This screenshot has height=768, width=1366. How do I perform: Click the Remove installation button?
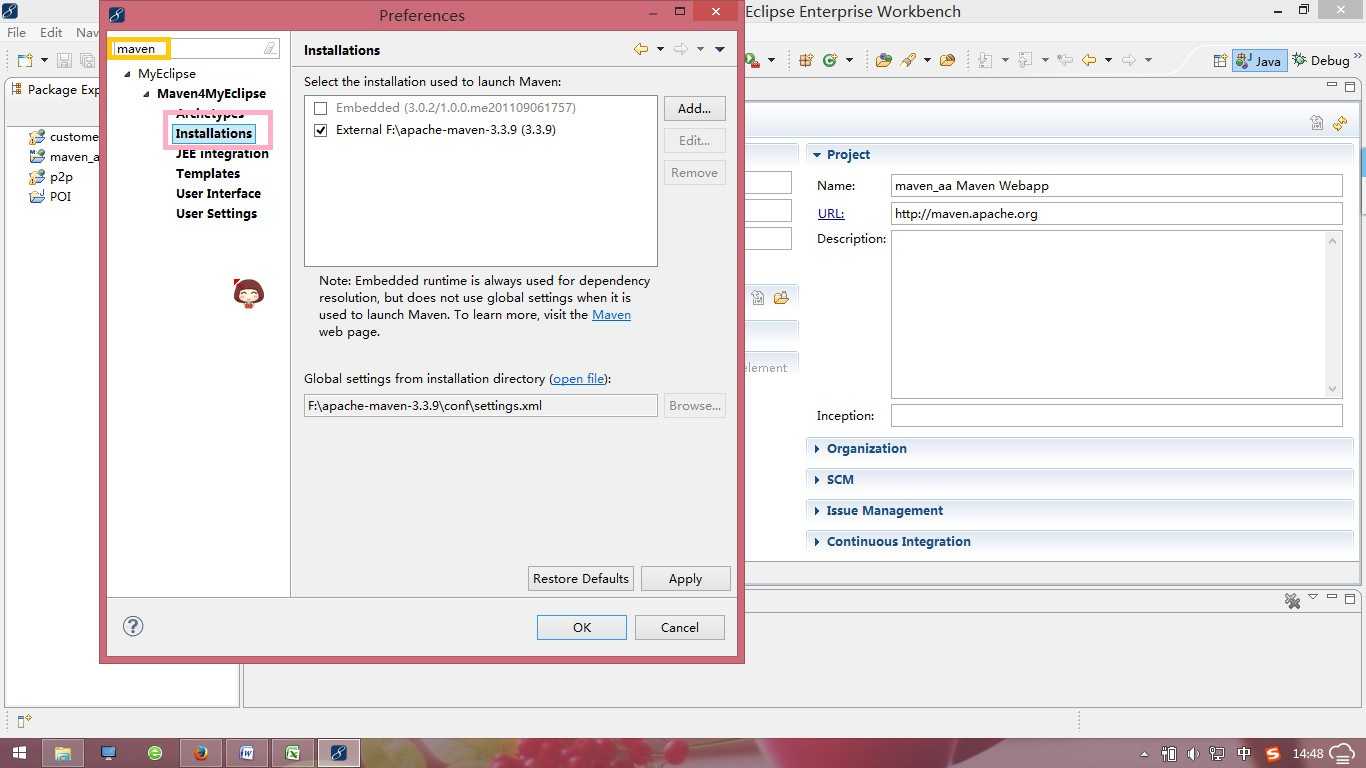pos(694,173)
